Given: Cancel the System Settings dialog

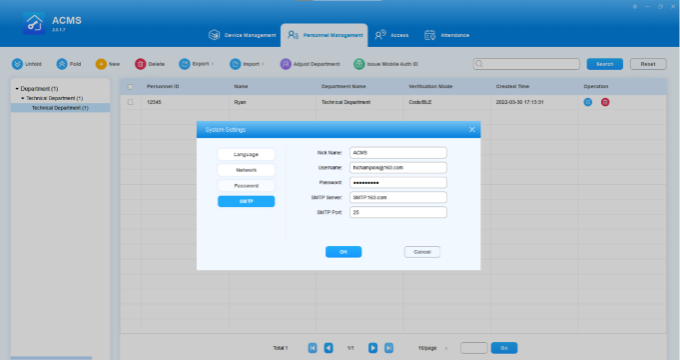Looking at the screenshot, I should coord(422,252).
